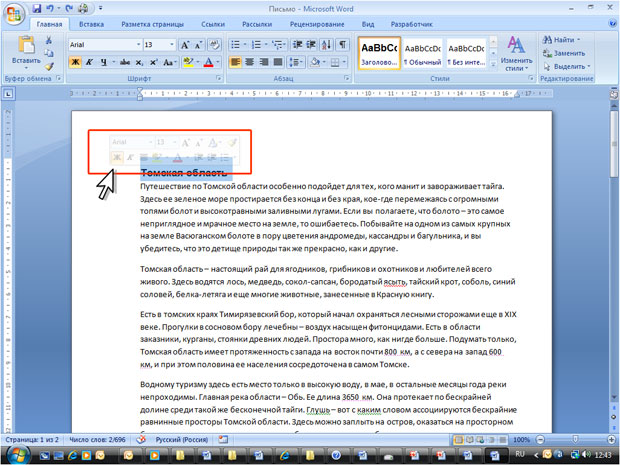Toggle Align Text Left button
Viewport: 620px width, 465px height.
click(x=235, y=62)
